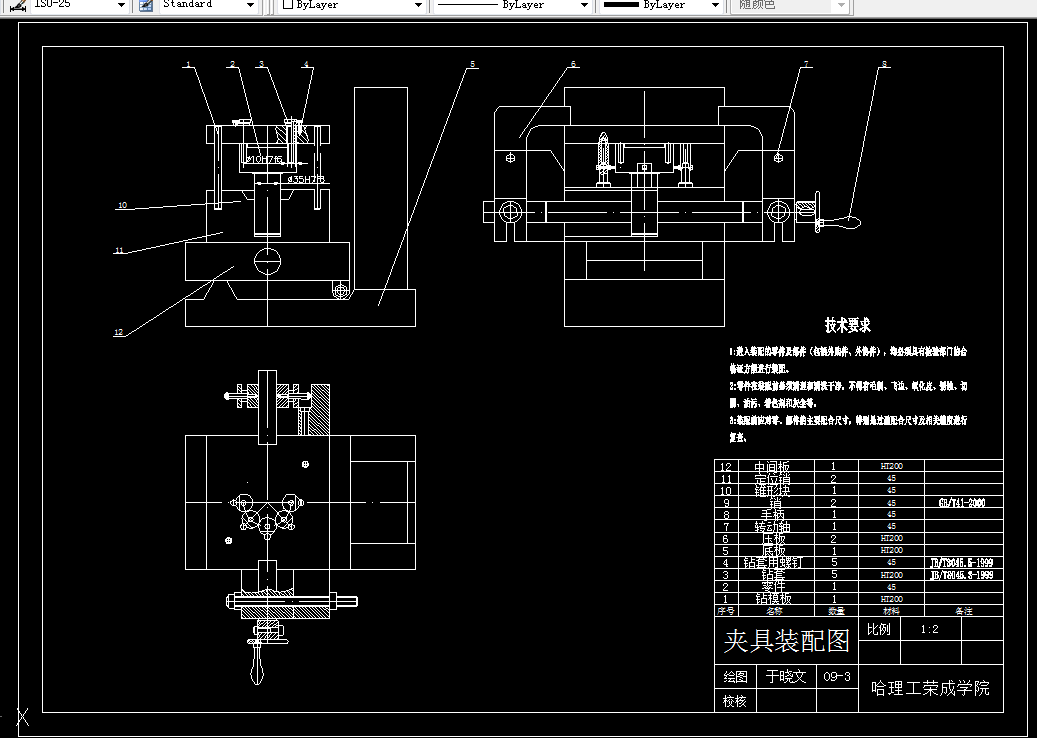Click the JB/T8045.5-1999 remark text
The width and height of the screenshot is (1037, 738).
click(962, 563)
